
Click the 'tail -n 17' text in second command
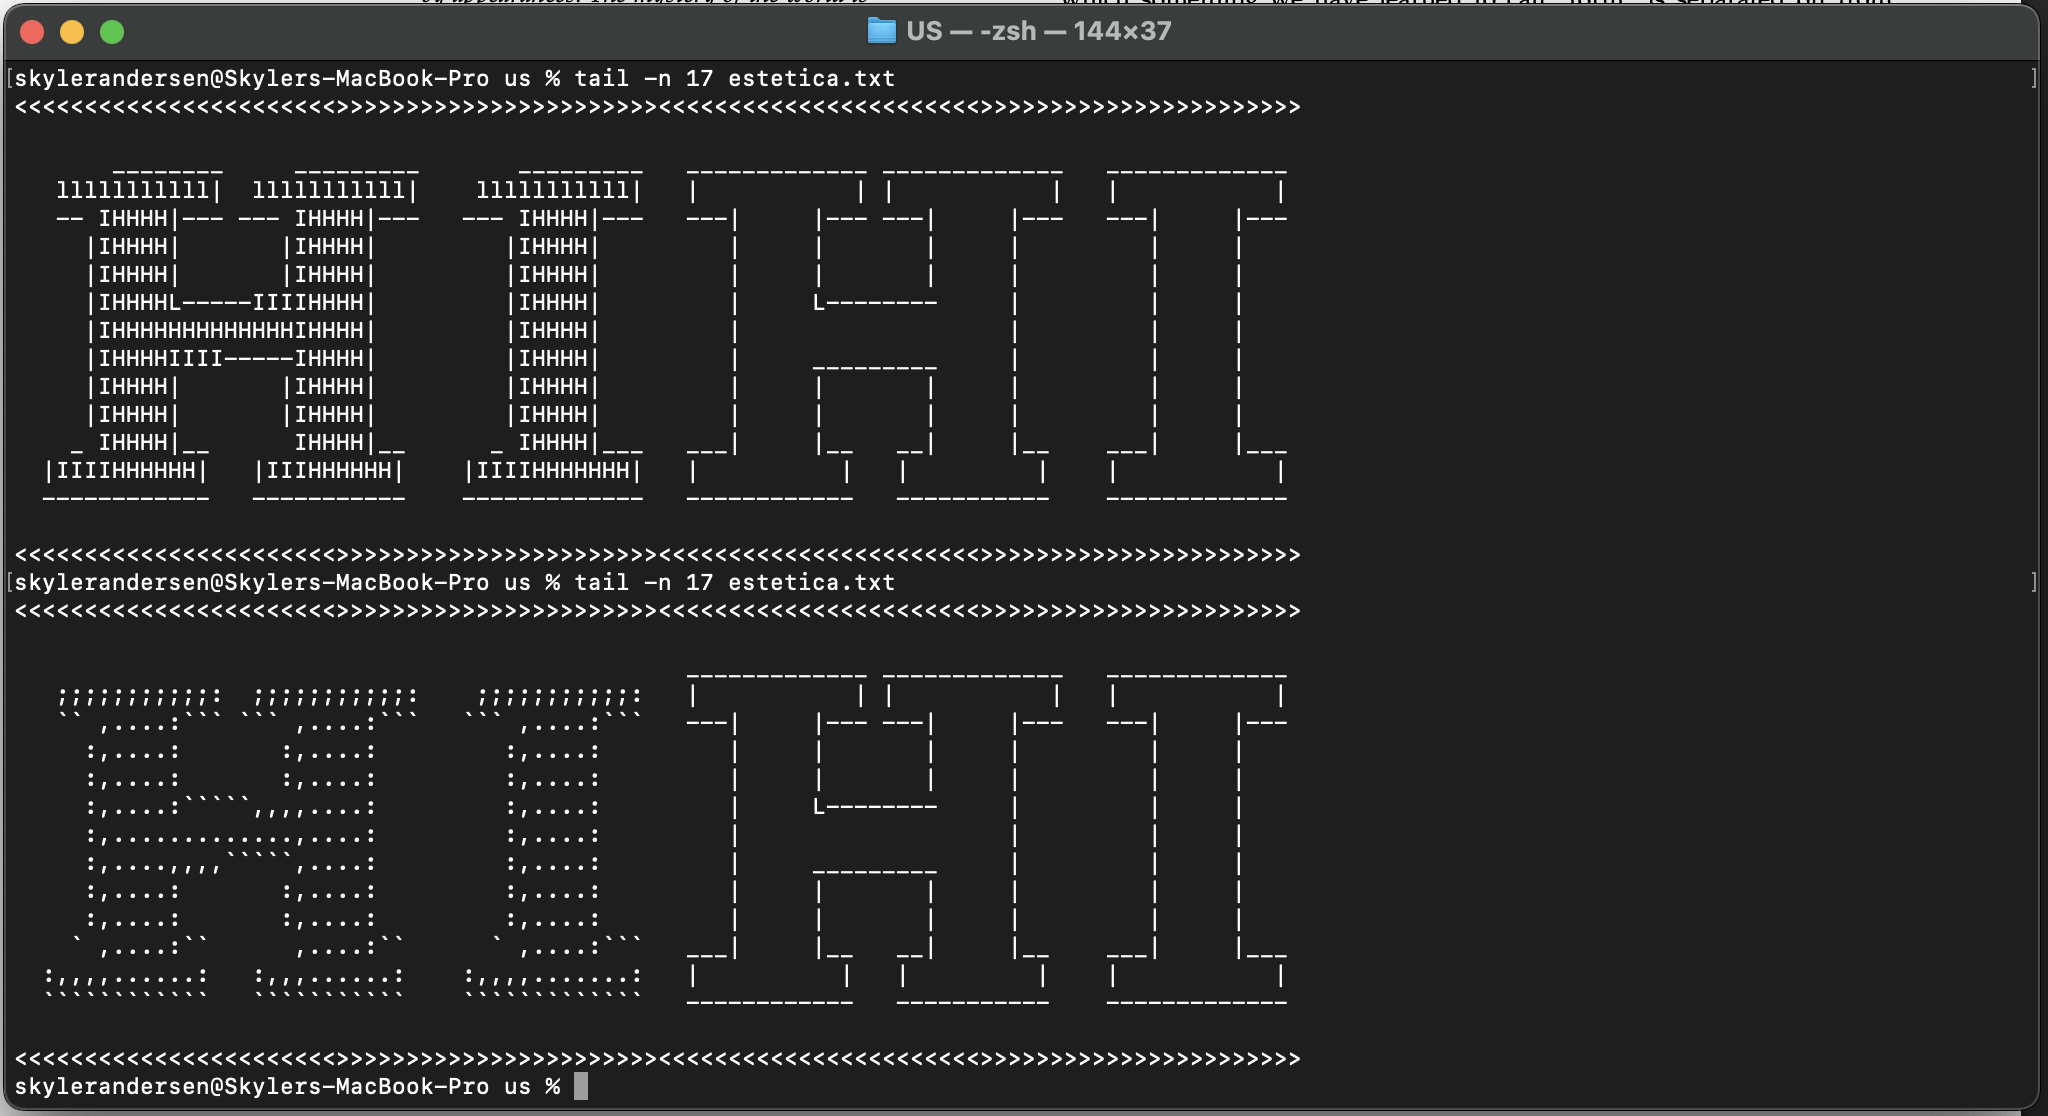tap(643, 582)
